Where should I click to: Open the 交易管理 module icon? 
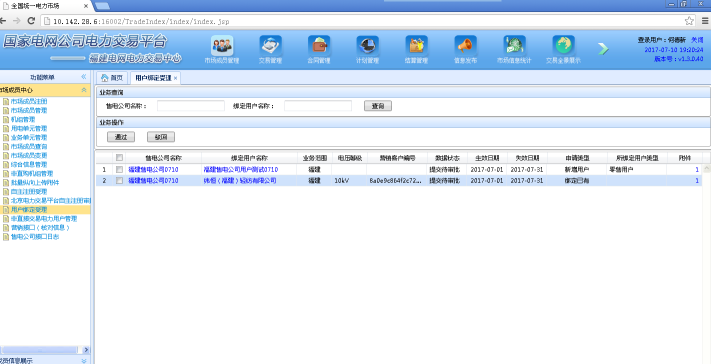pyautogui.click(x=270, y=46)
